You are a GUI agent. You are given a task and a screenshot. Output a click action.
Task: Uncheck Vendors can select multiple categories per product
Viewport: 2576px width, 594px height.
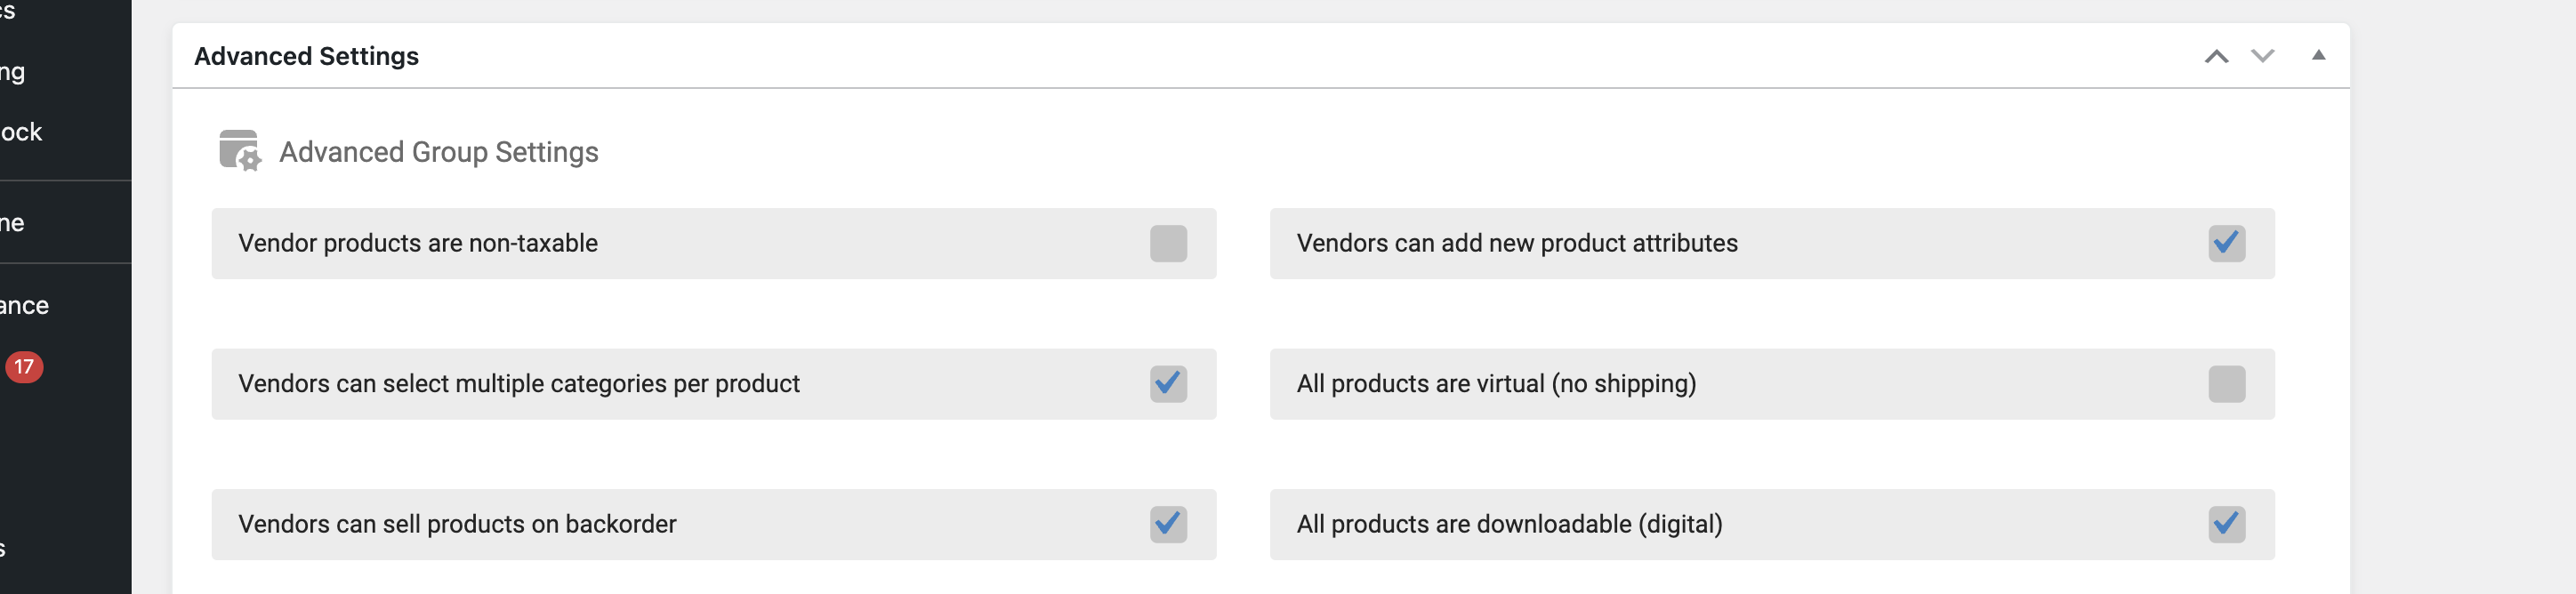1168,384
